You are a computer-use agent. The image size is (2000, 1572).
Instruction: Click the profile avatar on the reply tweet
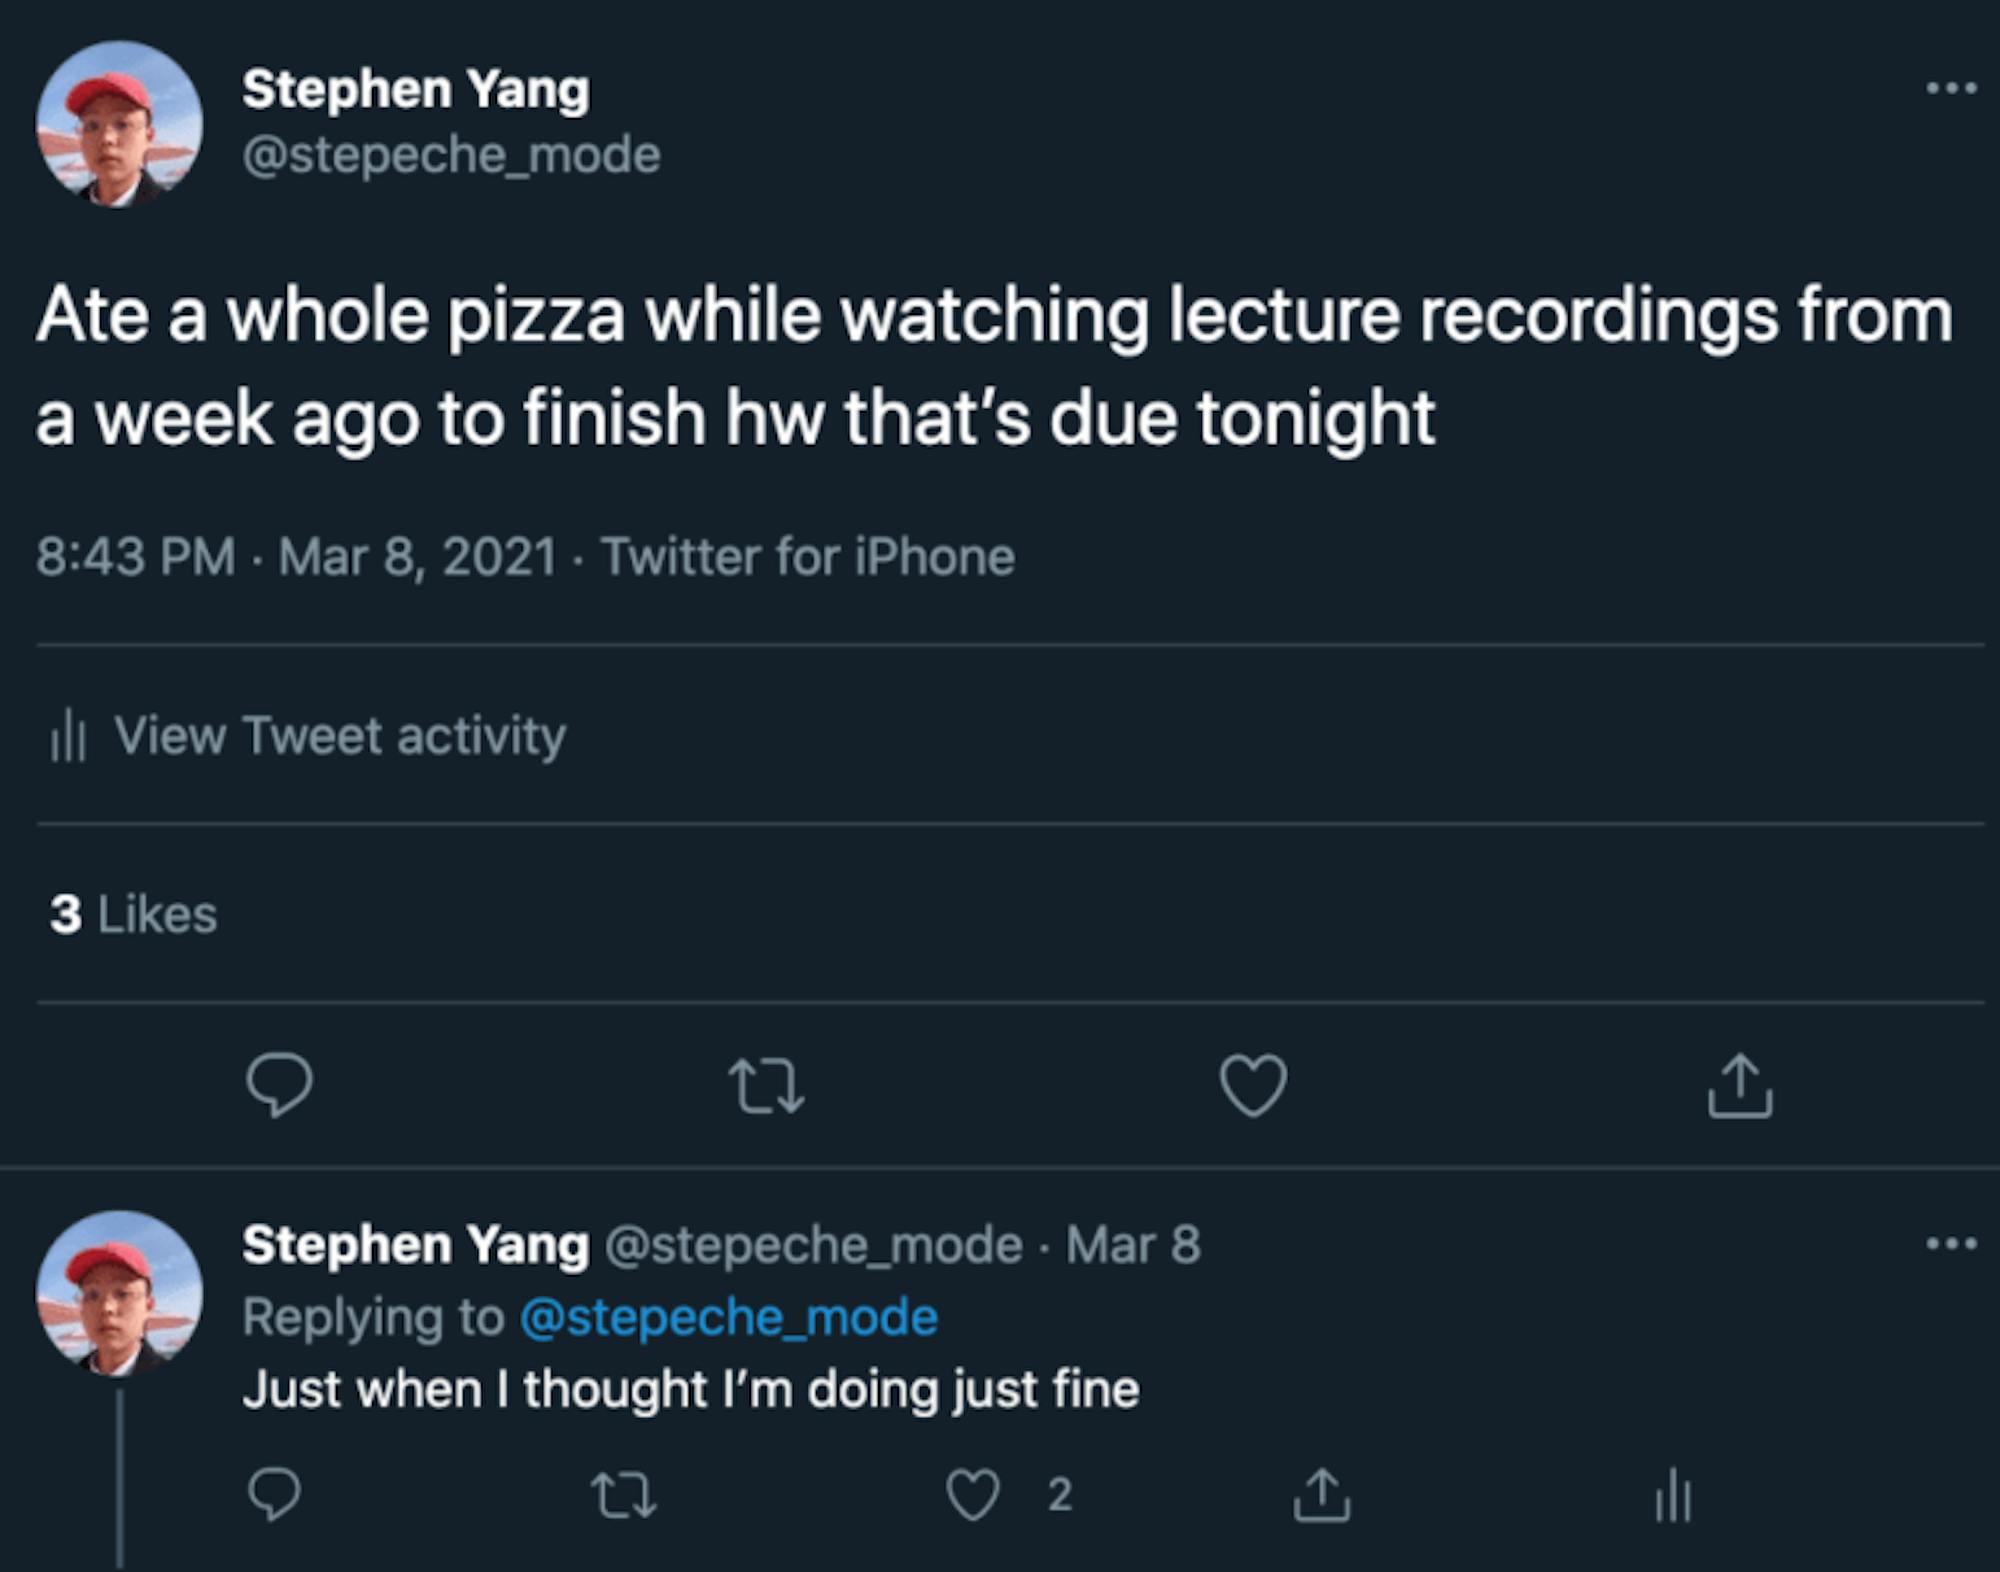tap(119, 1293)
